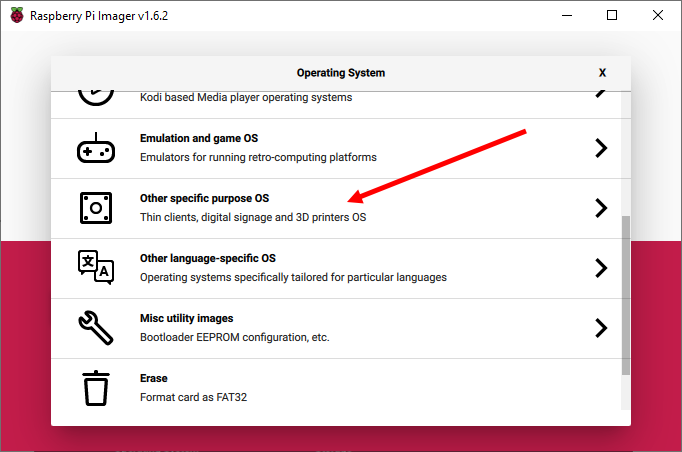
Task: Click the wrench icon for Misc utility images
Action: [x=96, y=328]
